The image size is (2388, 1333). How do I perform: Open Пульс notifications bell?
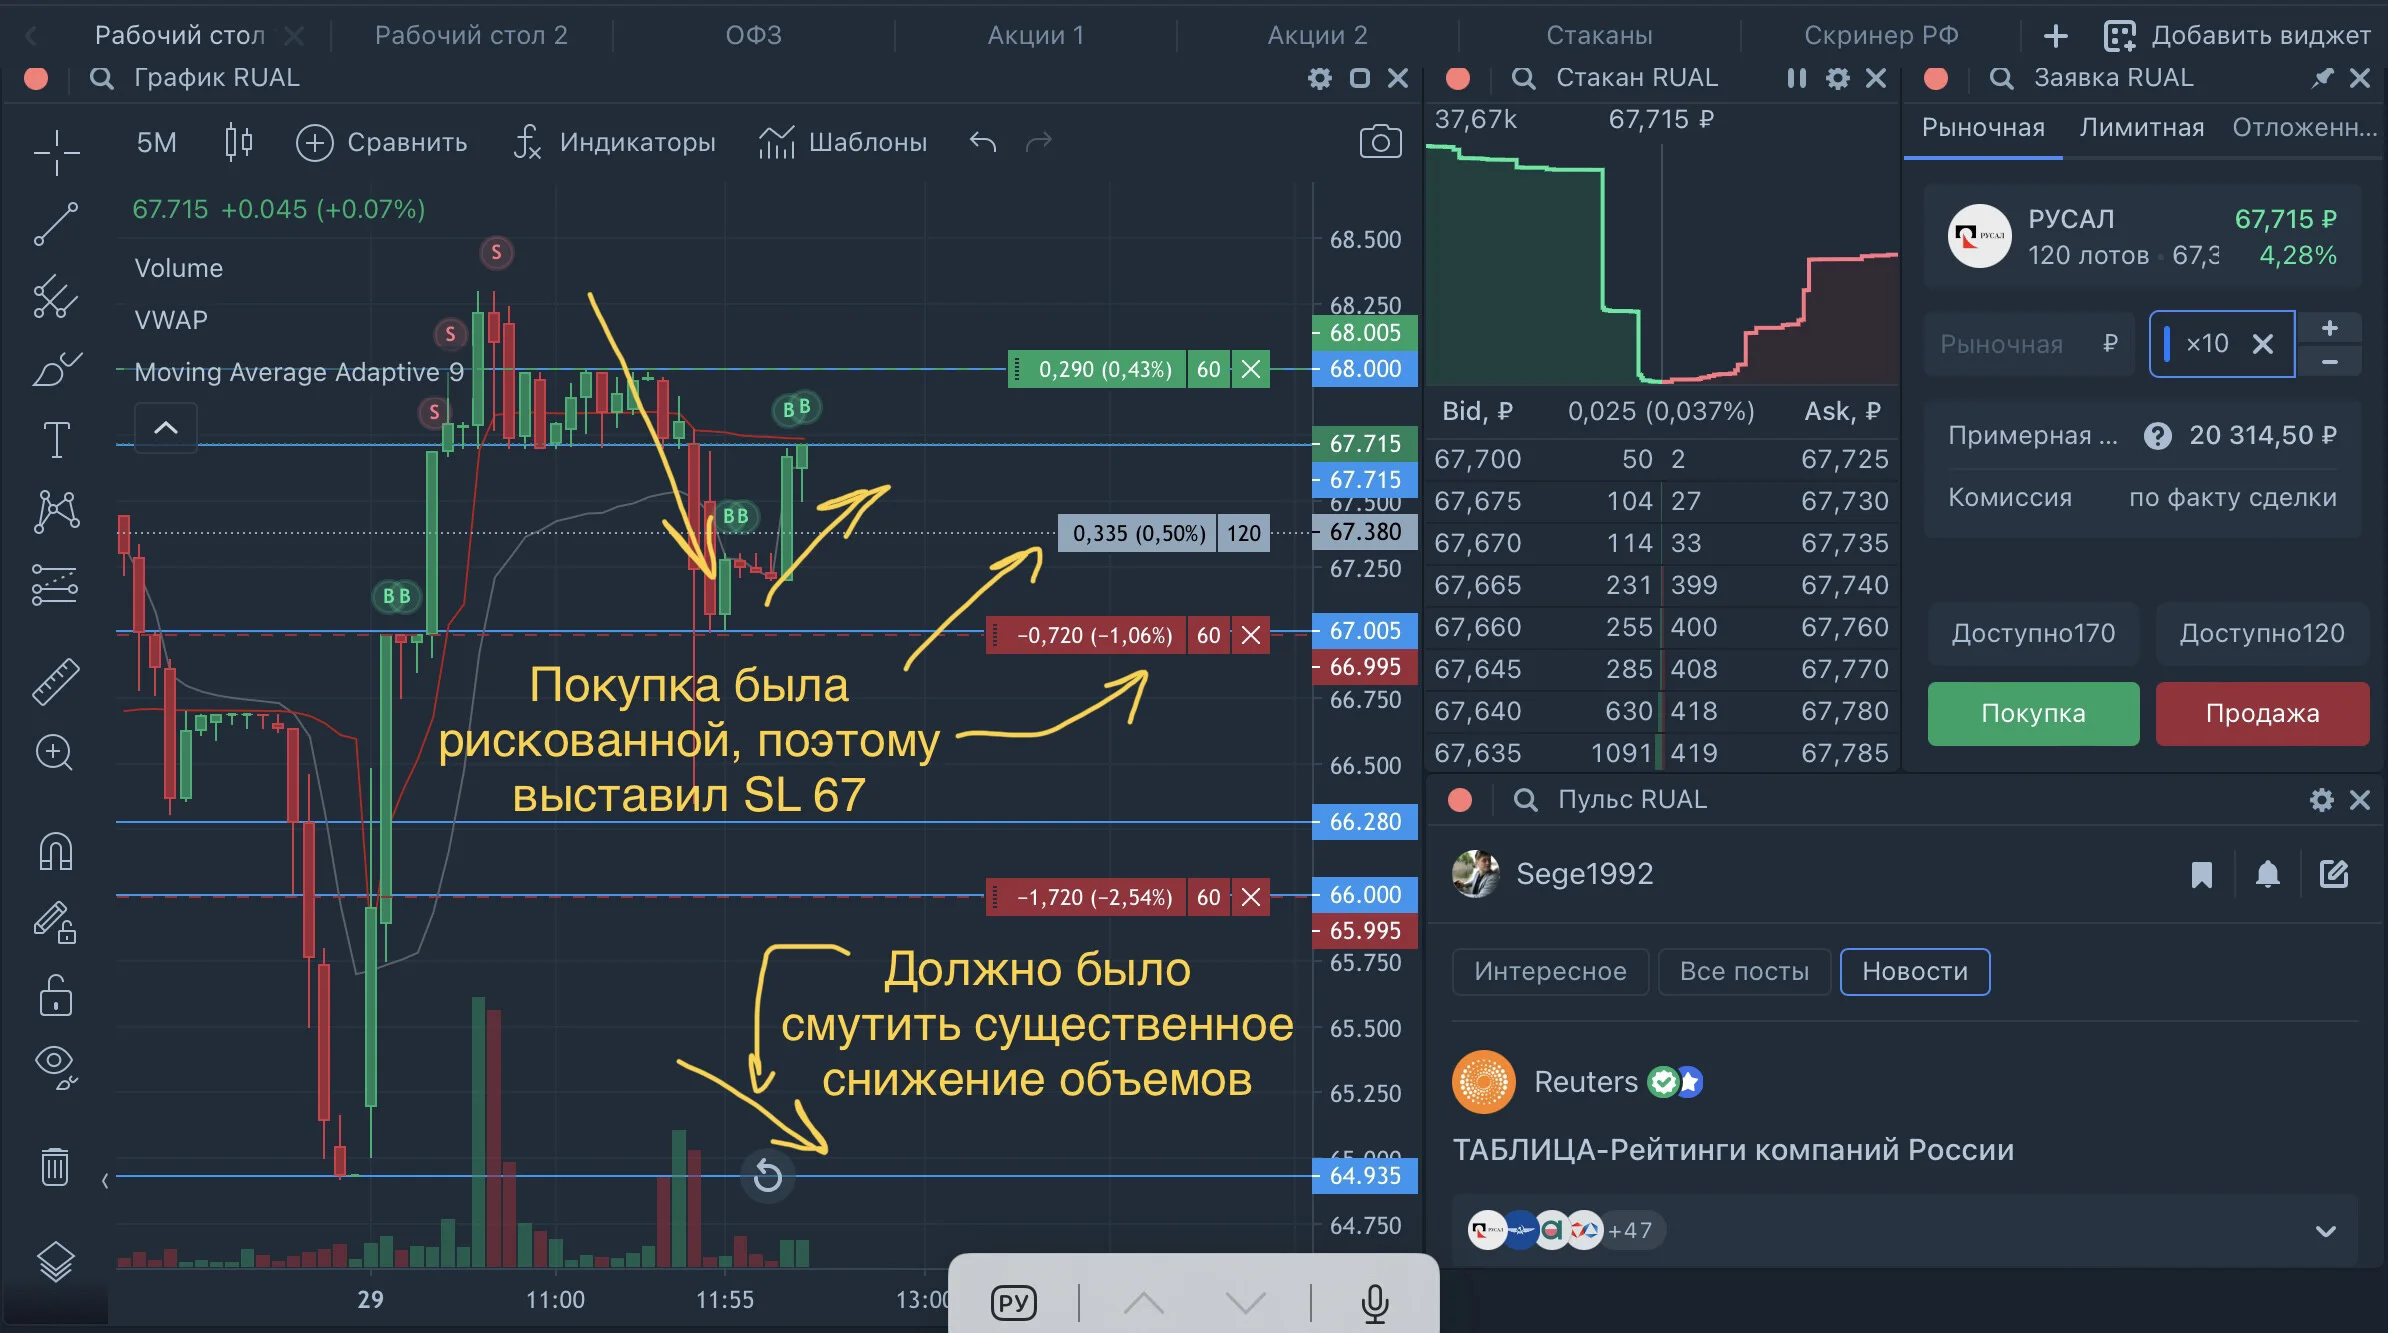coord(2268,875)
